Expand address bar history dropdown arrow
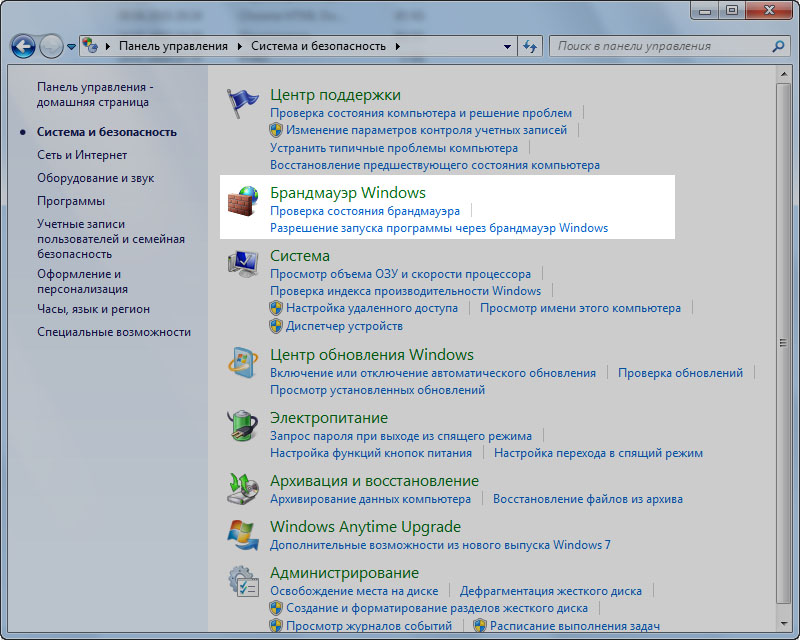The width and height of the screenshot is (800, 640). (x=507, y=46)
